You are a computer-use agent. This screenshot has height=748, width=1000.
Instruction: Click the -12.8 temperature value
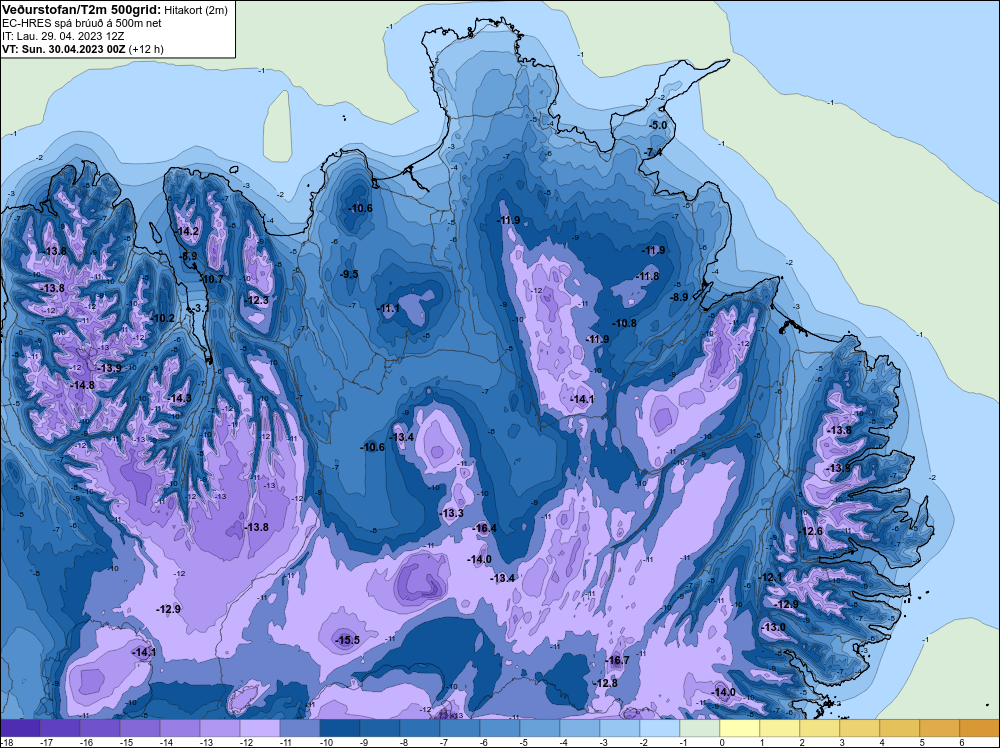coord(606,683)
